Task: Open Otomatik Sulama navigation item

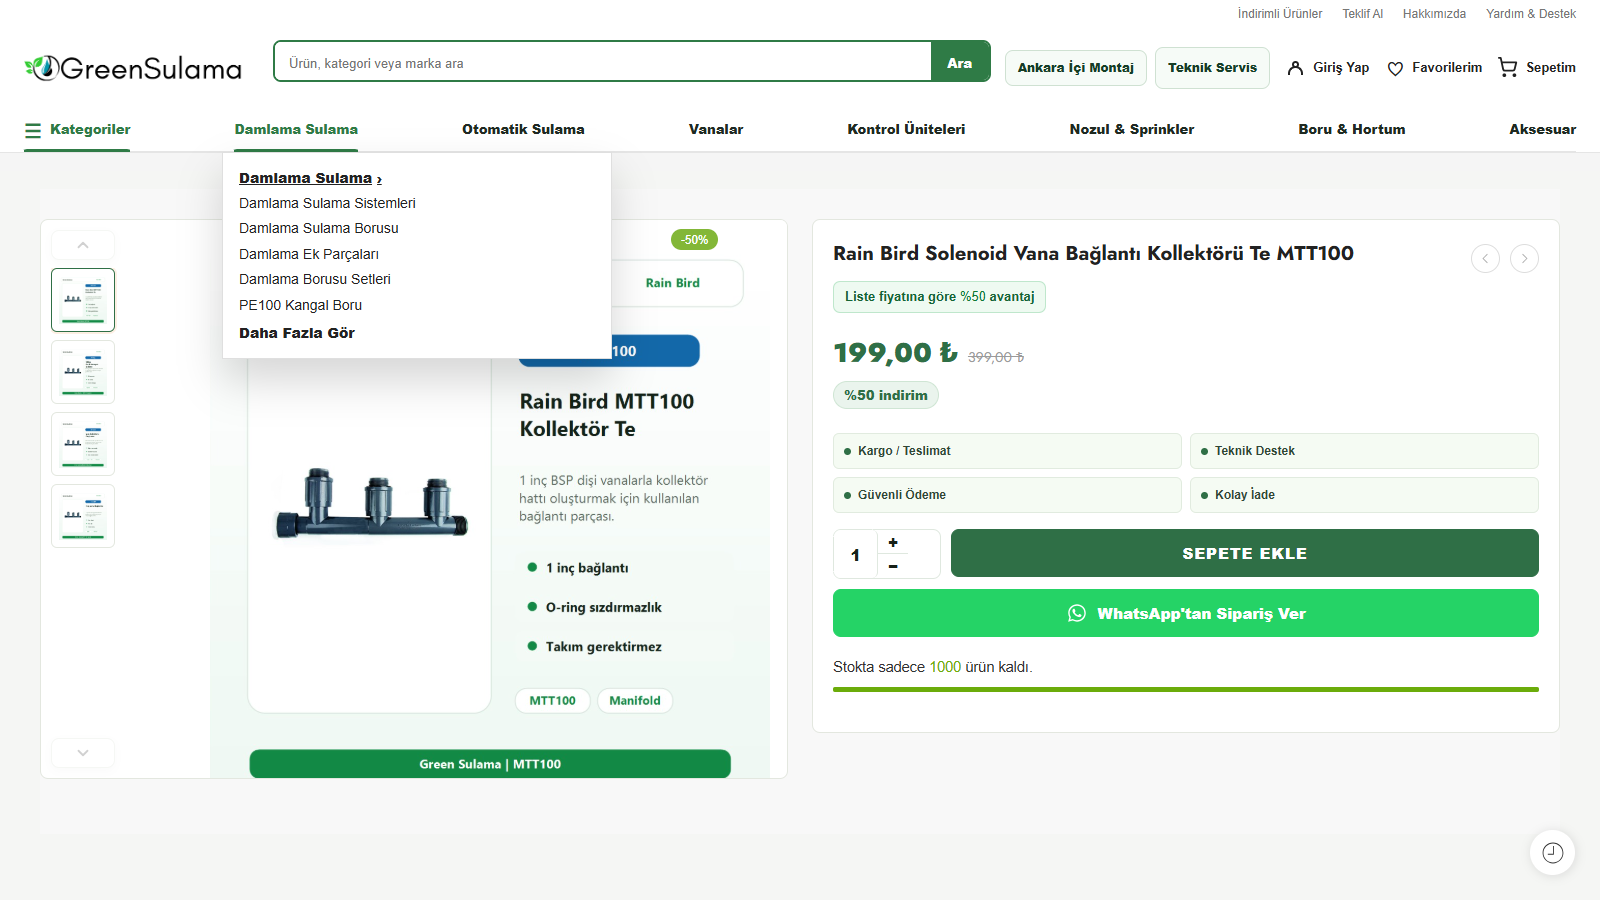Action: [523, 130]
